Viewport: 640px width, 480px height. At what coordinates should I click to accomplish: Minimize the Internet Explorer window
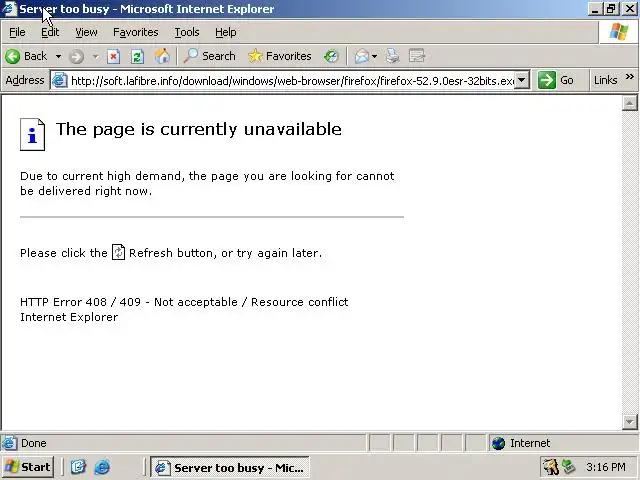(x=595, y=9)
